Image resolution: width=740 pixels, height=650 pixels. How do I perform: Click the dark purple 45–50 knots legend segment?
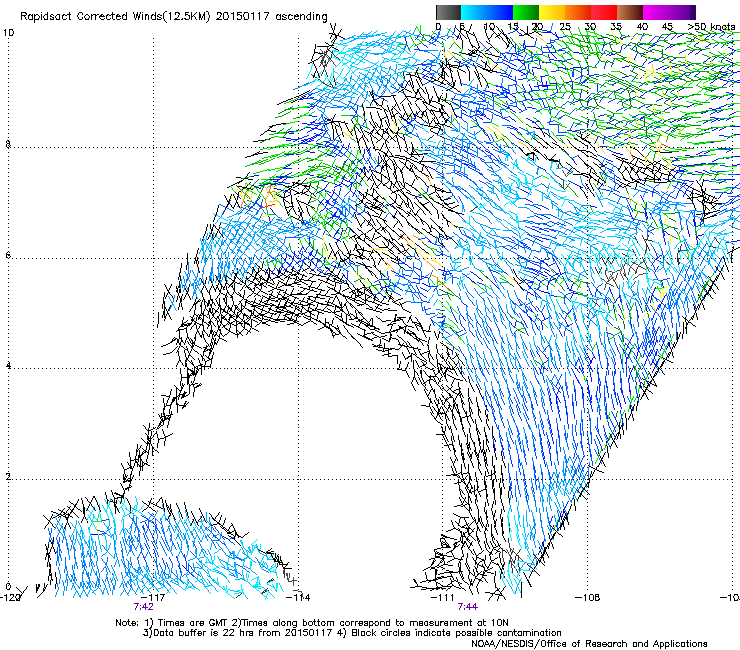coord(682,12)
